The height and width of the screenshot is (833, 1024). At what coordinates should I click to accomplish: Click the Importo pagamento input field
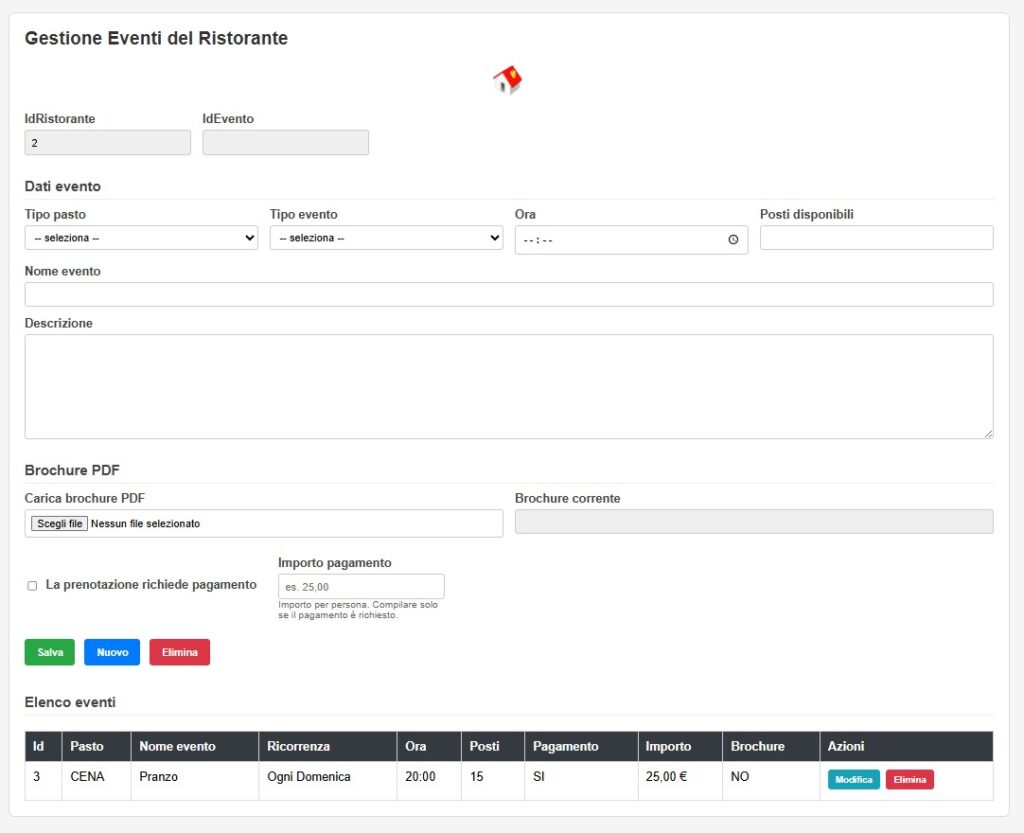(x=361, y=587)
